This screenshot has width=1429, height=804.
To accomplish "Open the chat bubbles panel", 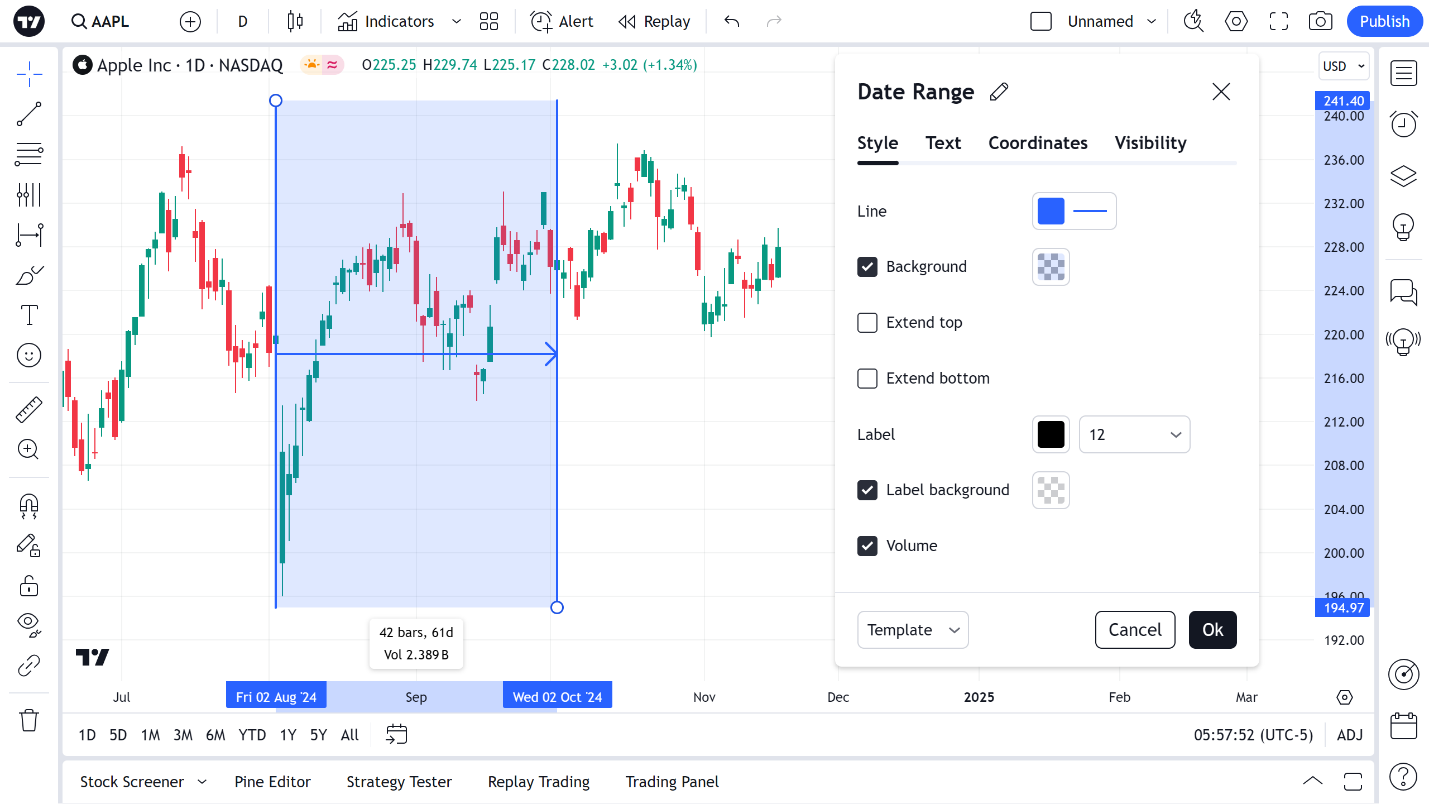I will [1404, 292].
